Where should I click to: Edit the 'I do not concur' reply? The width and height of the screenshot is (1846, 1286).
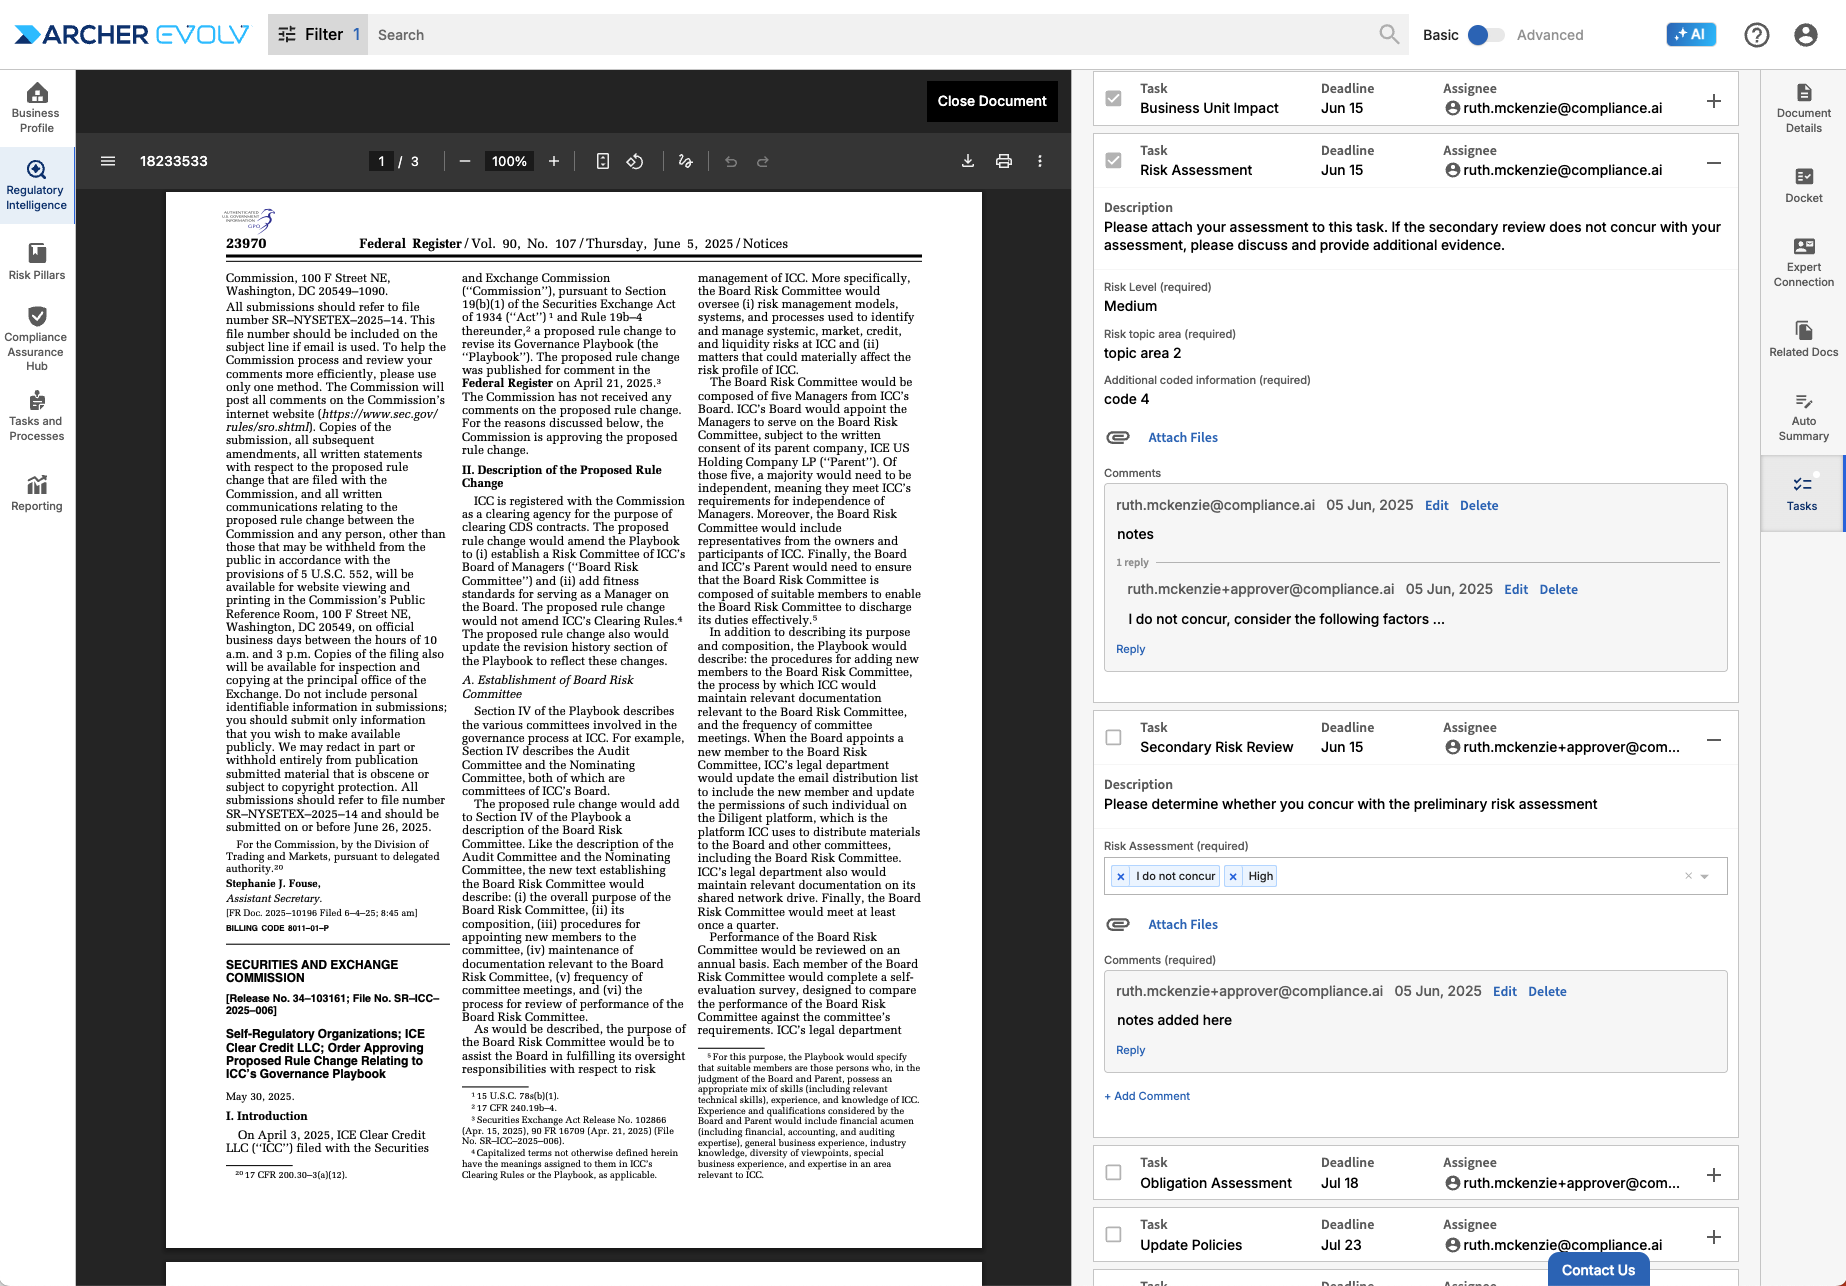point(1516,589)
